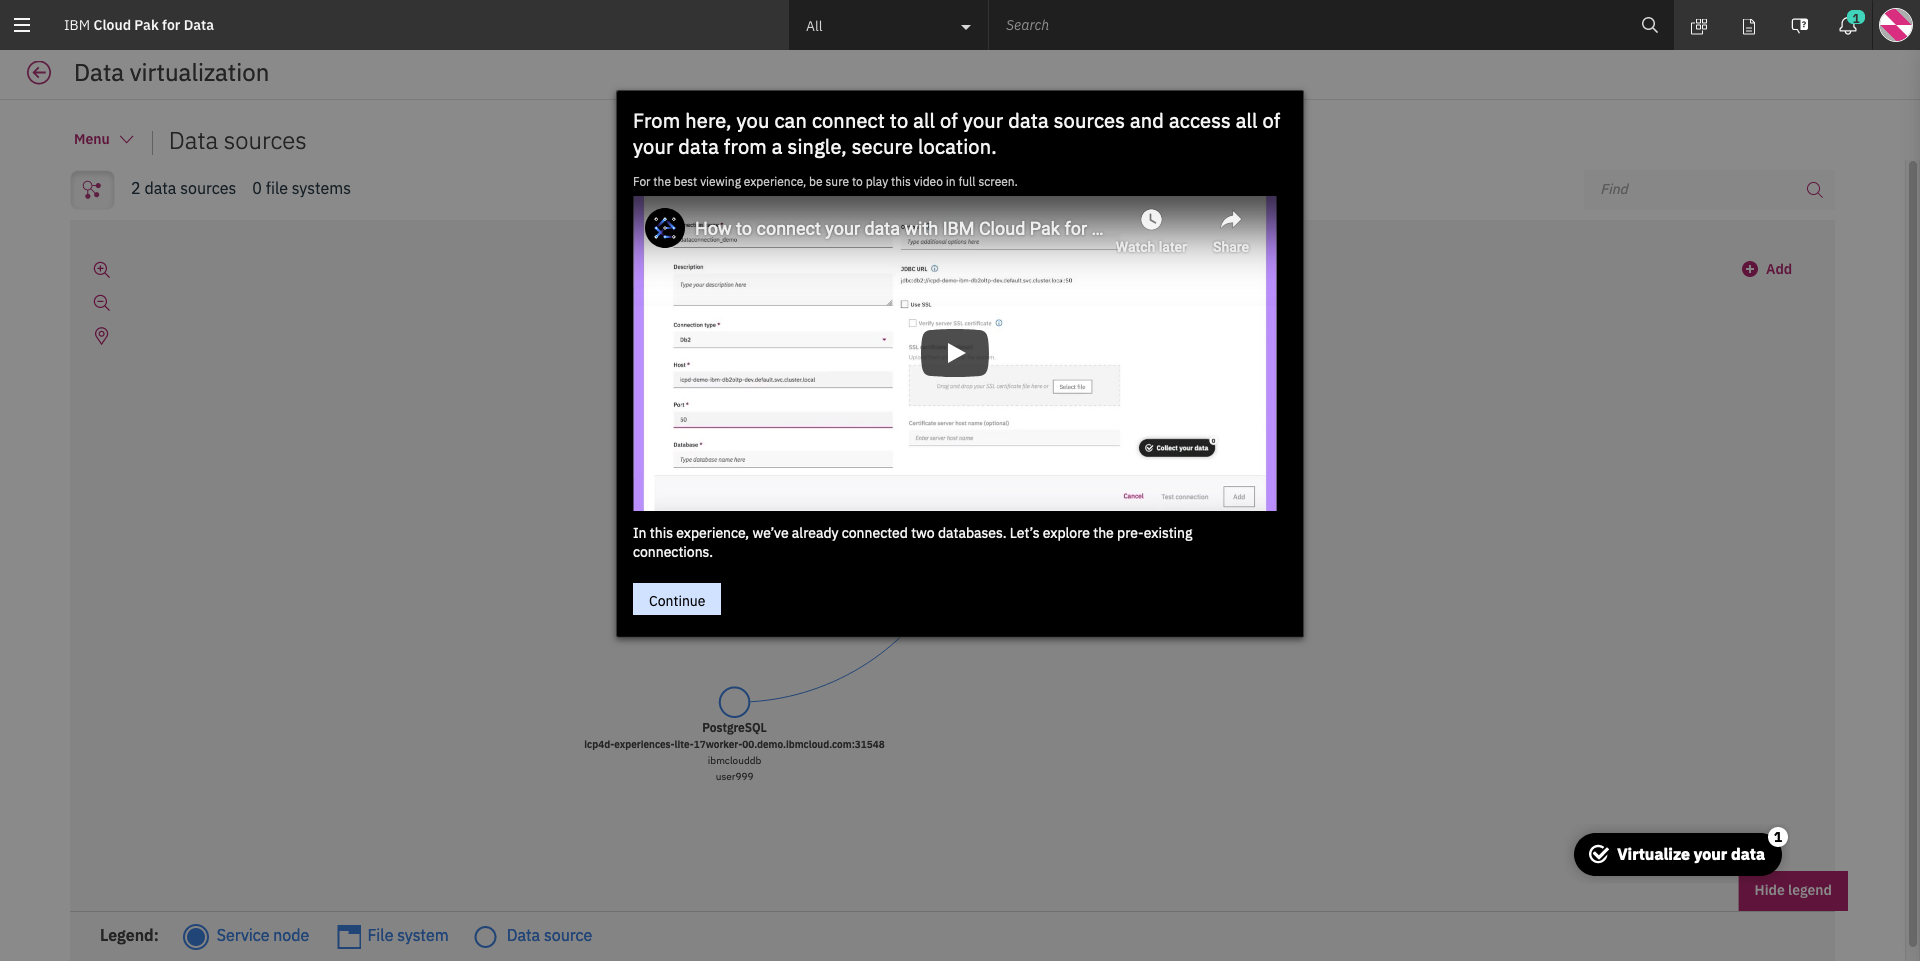Image resolution: width=1920 pixels, height=961 pixels.
Task: Click the 2 data sources label
Action: tap(183, 189)
